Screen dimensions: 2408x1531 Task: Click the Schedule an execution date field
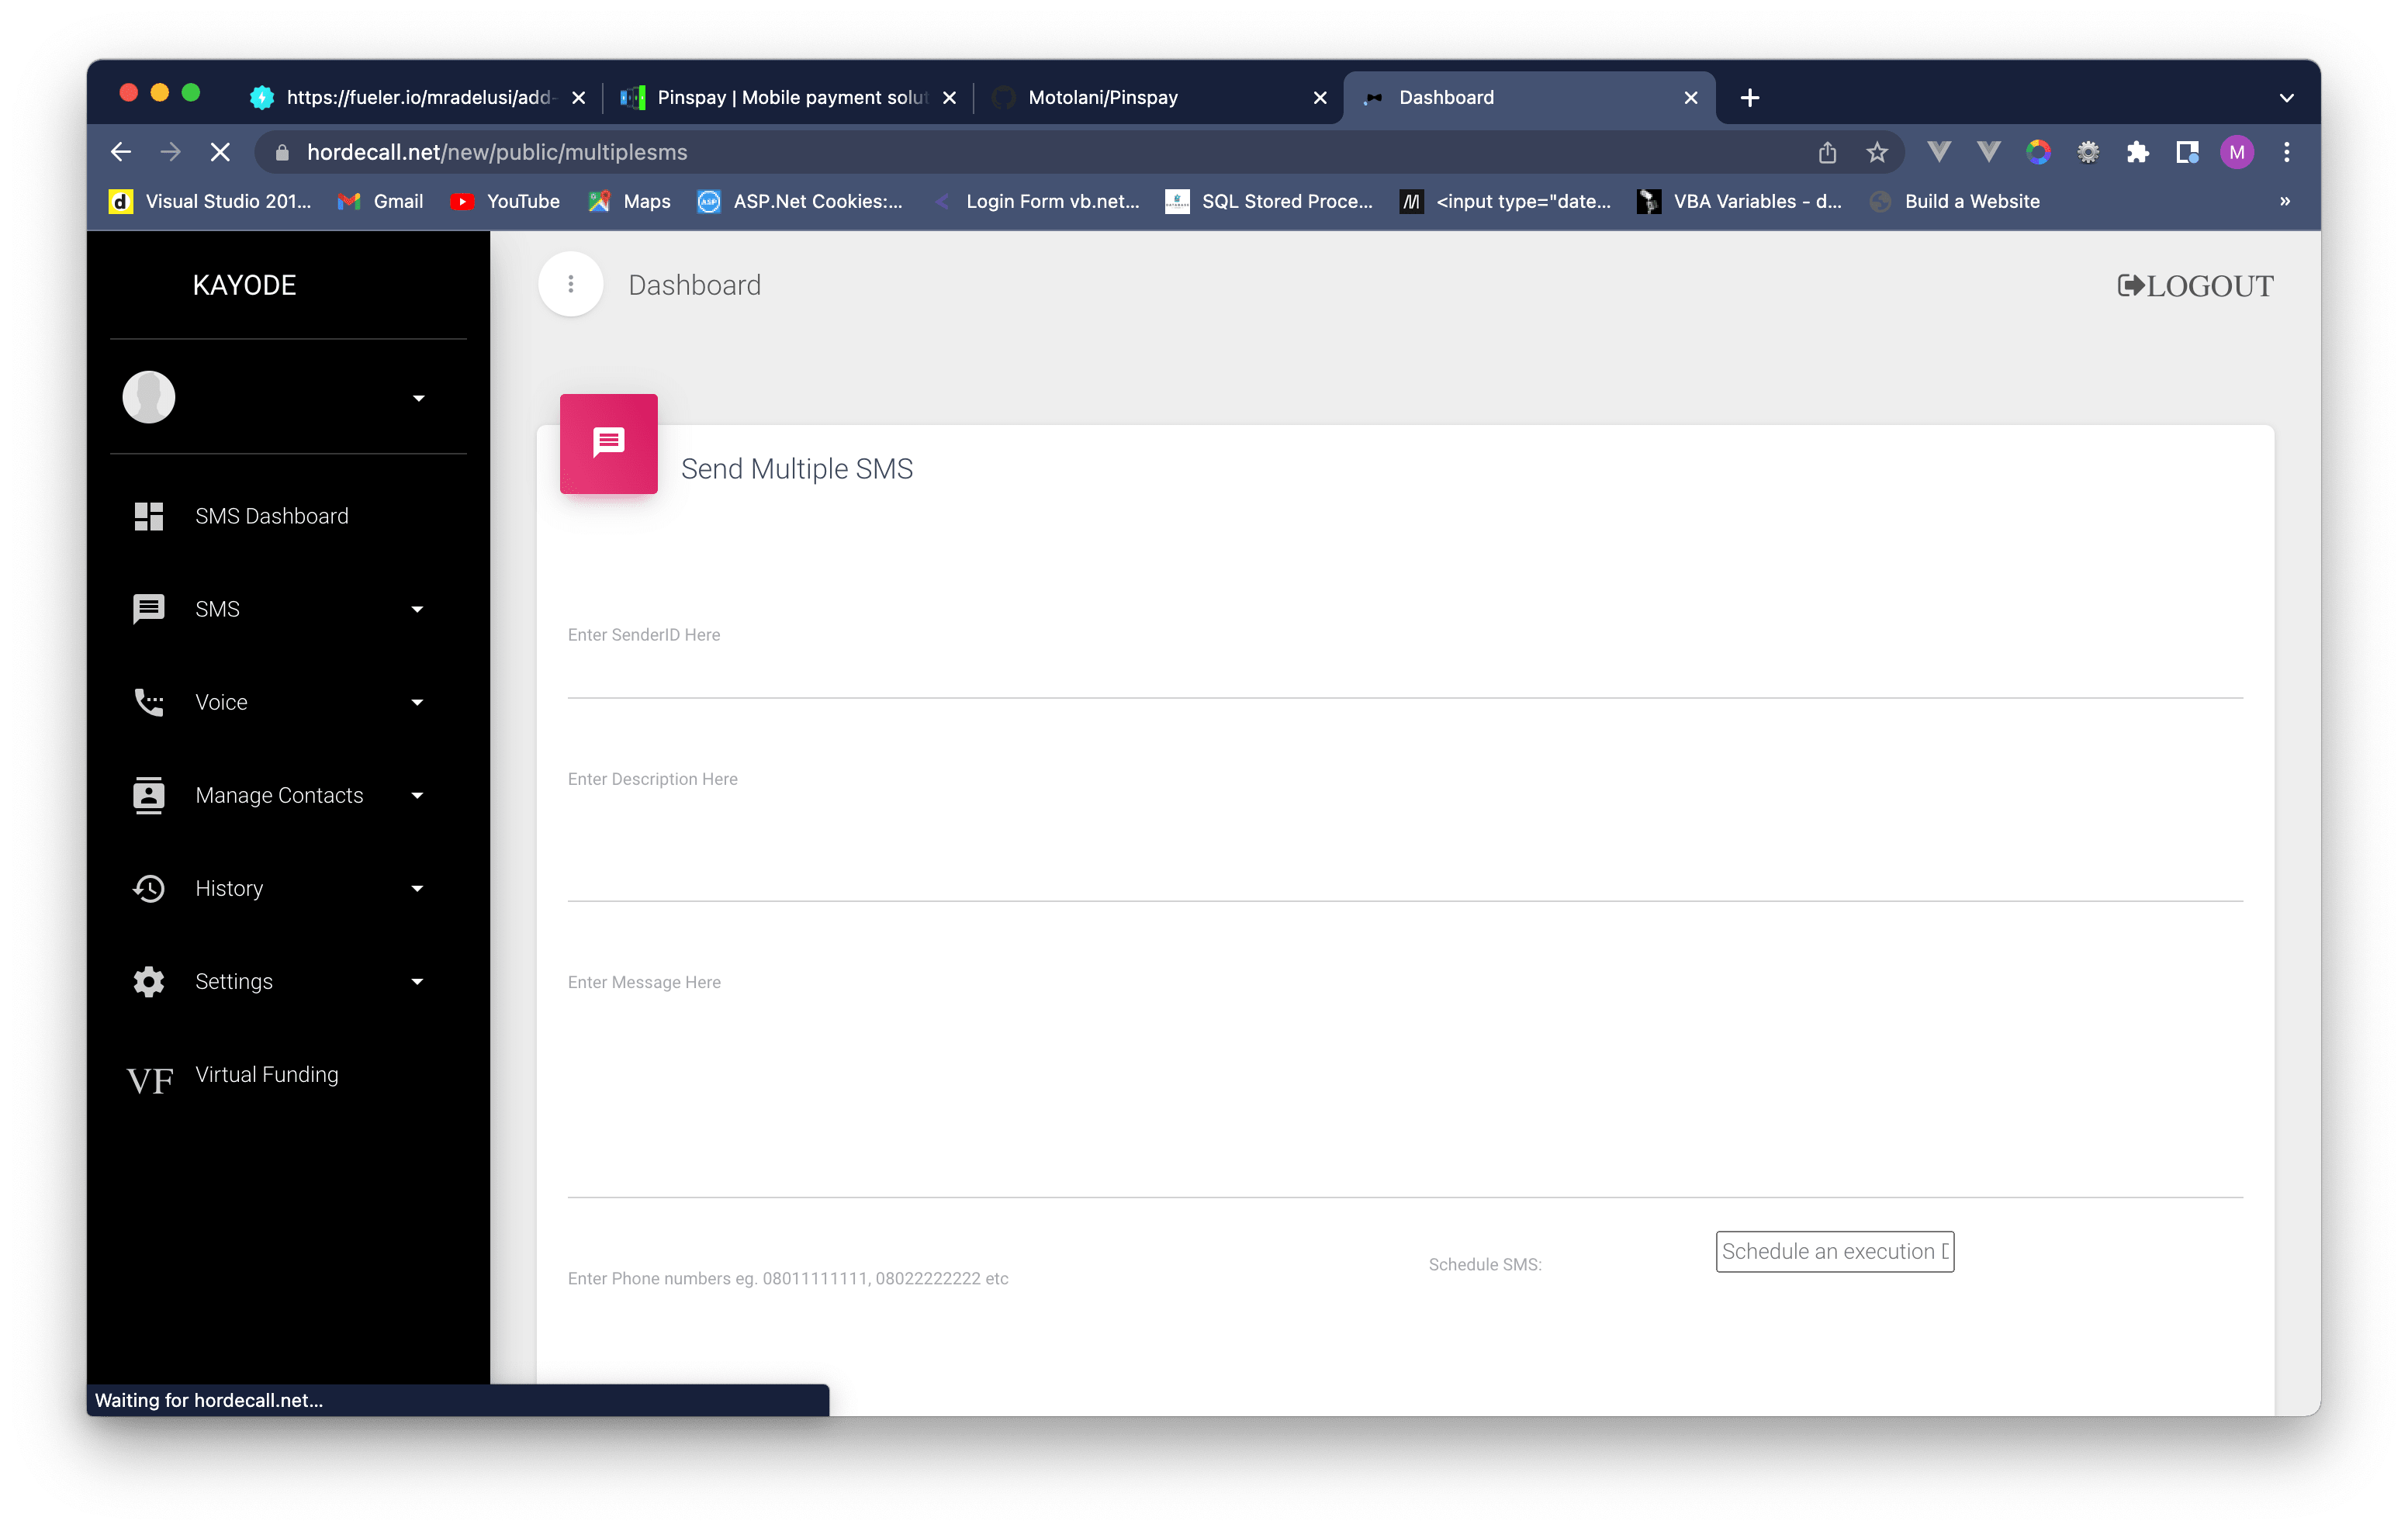tap(1834, 1251)
